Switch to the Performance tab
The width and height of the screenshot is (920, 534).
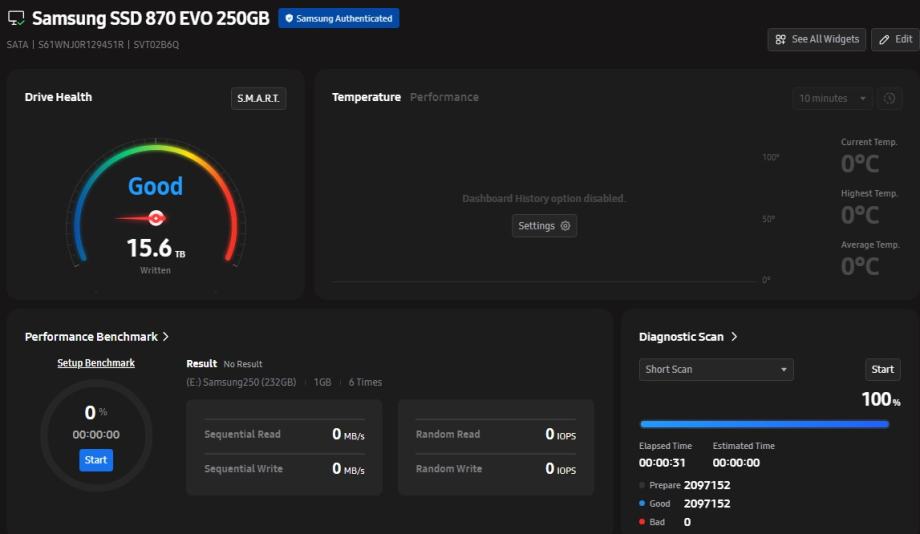(444, 97)
